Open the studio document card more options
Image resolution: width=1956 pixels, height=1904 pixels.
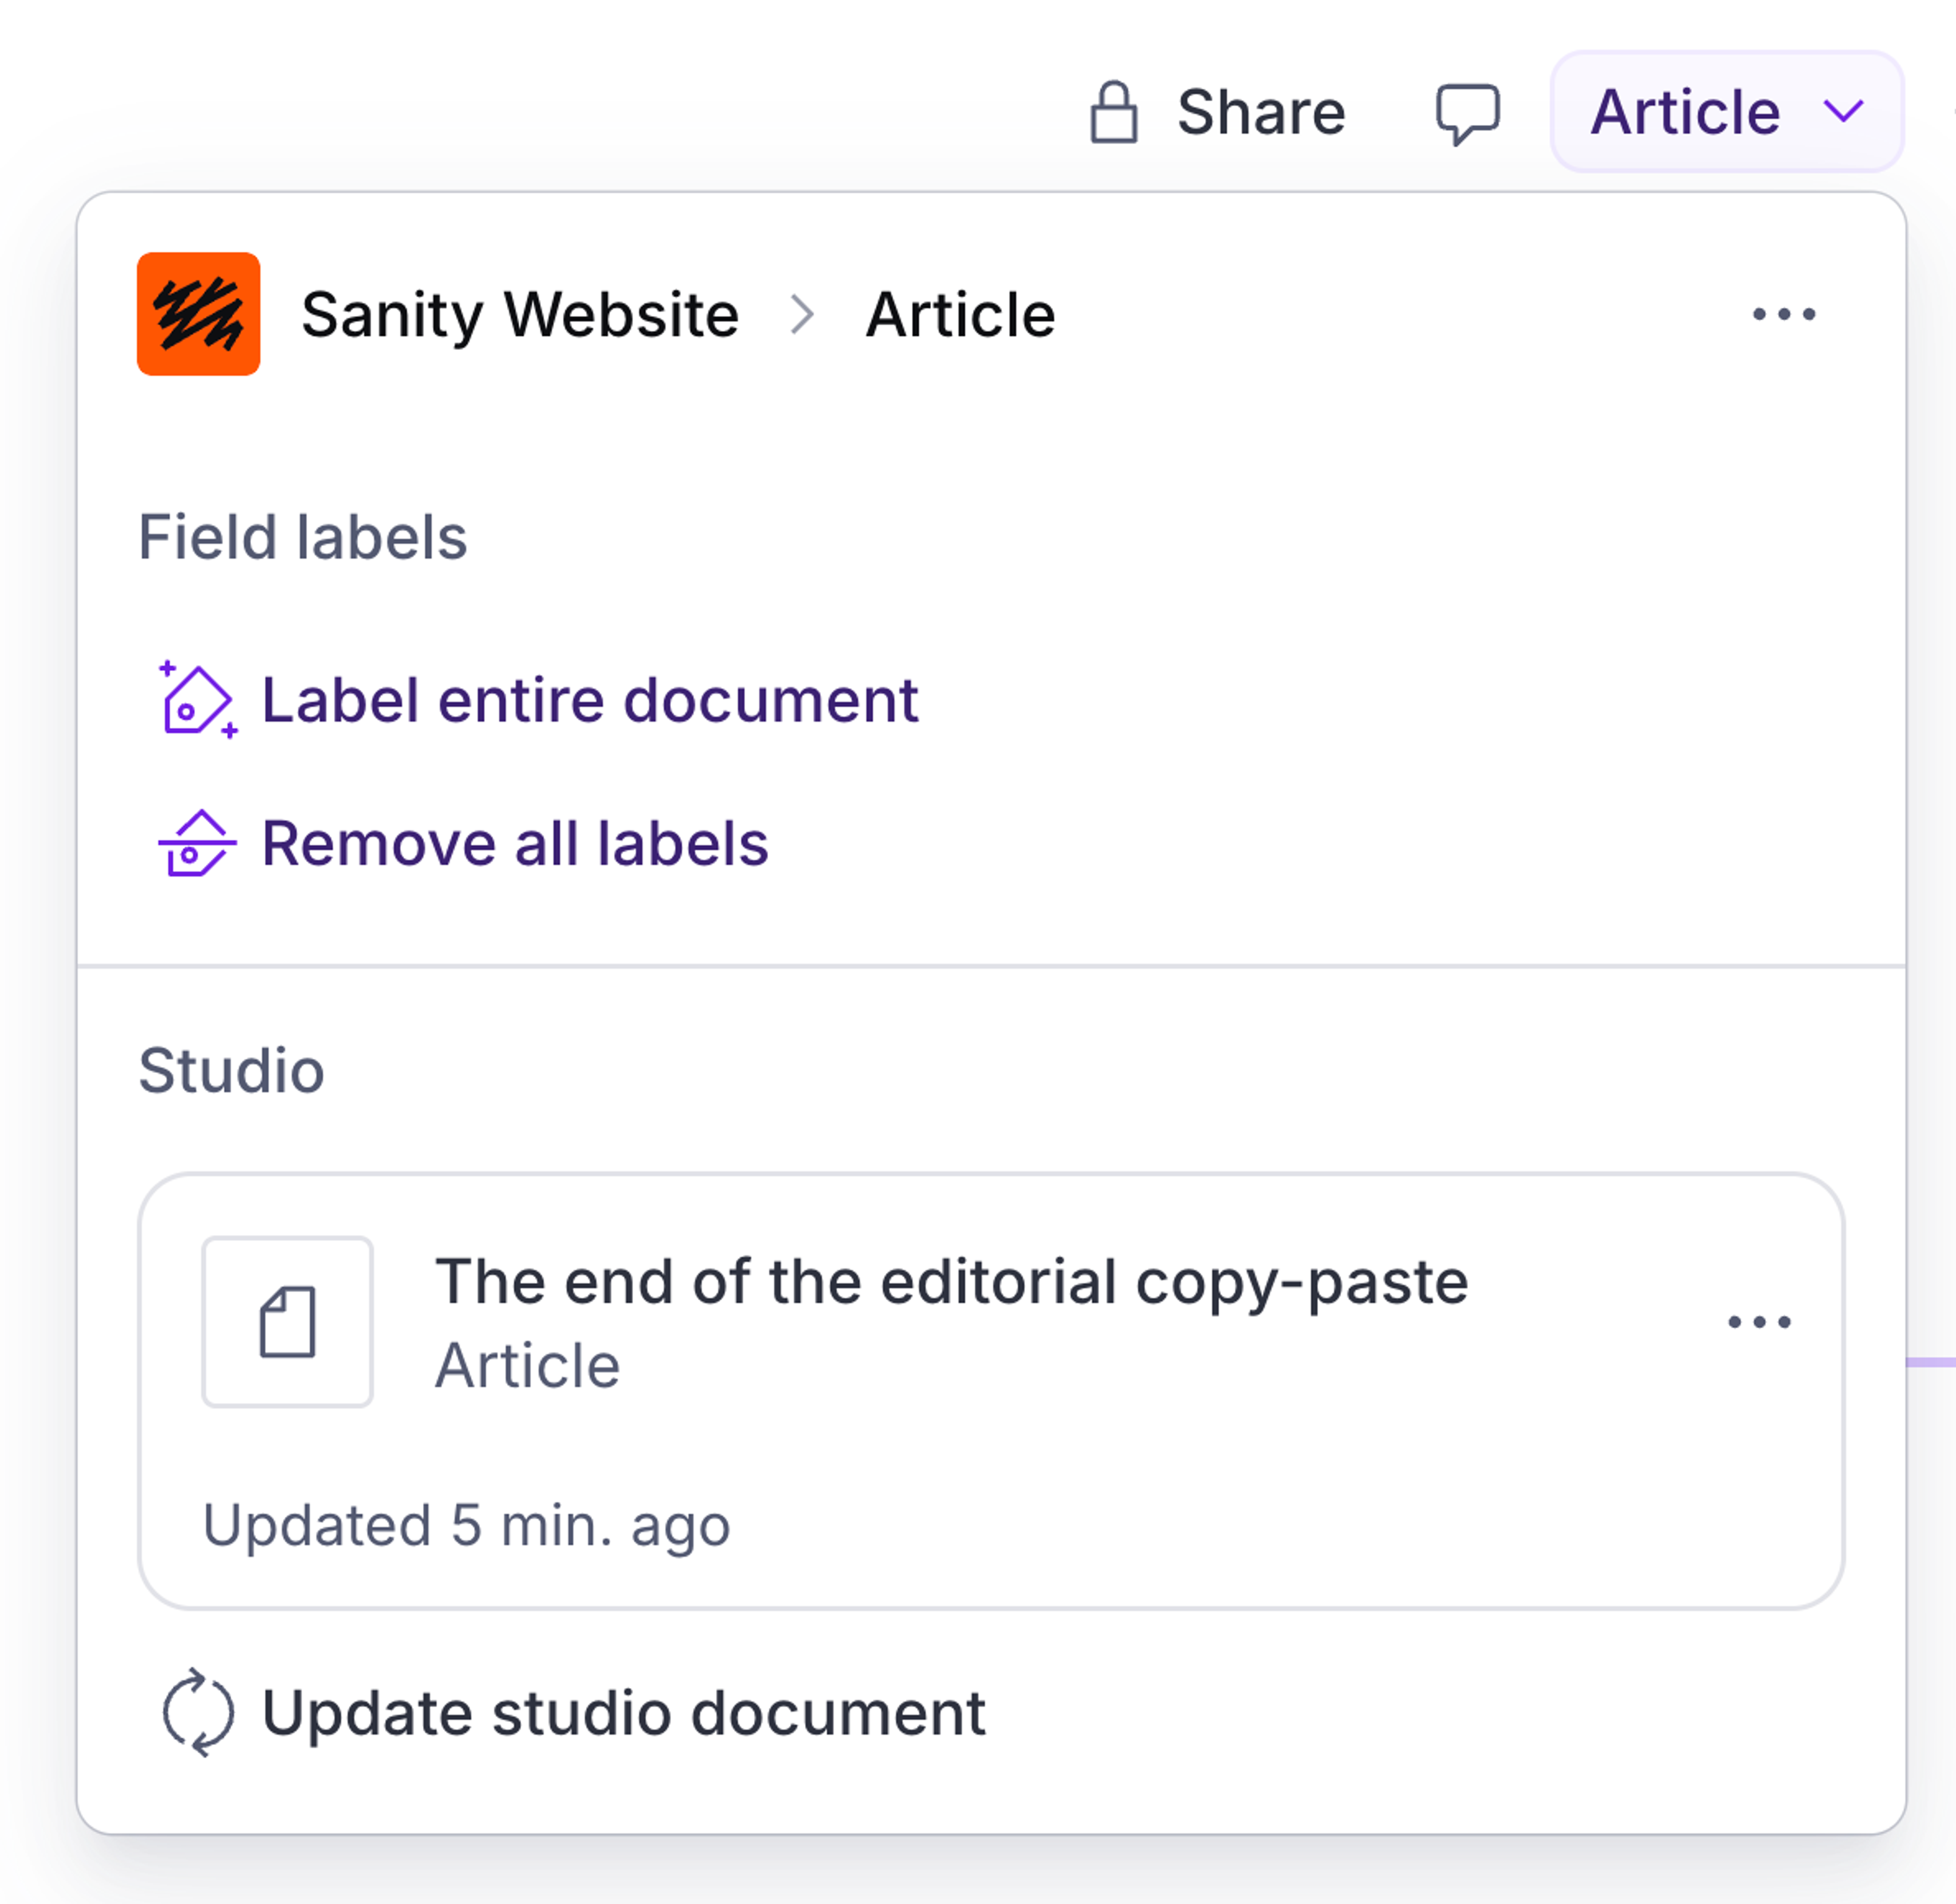click(x=1759, y=1321)
